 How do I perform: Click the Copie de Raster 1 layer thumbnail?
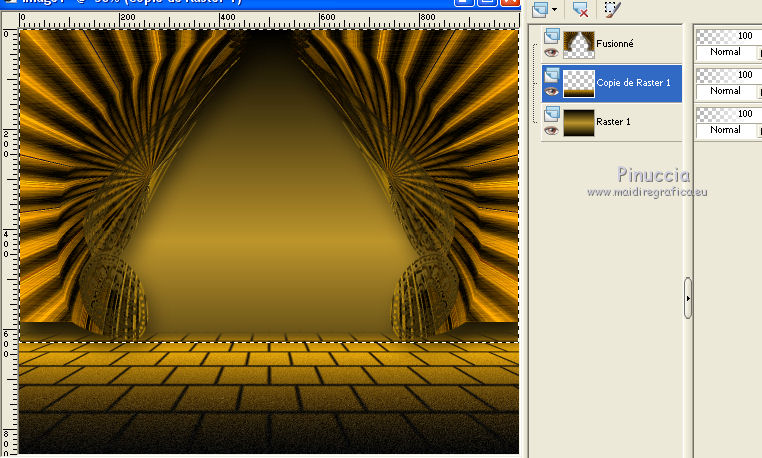[x=578, y=84]
